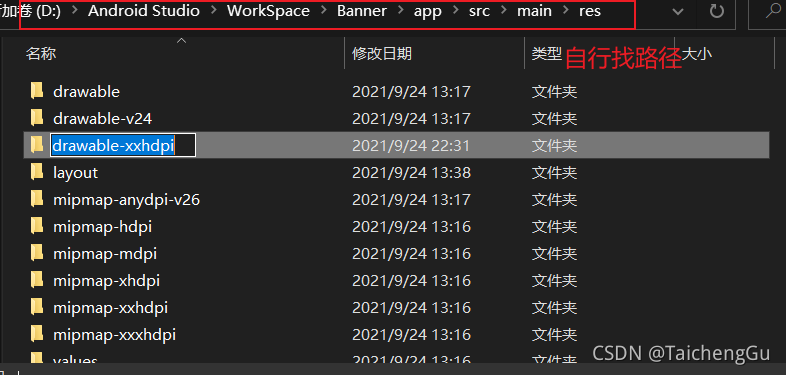
Task: Refresh the current folder view
Action: (717, 11)
